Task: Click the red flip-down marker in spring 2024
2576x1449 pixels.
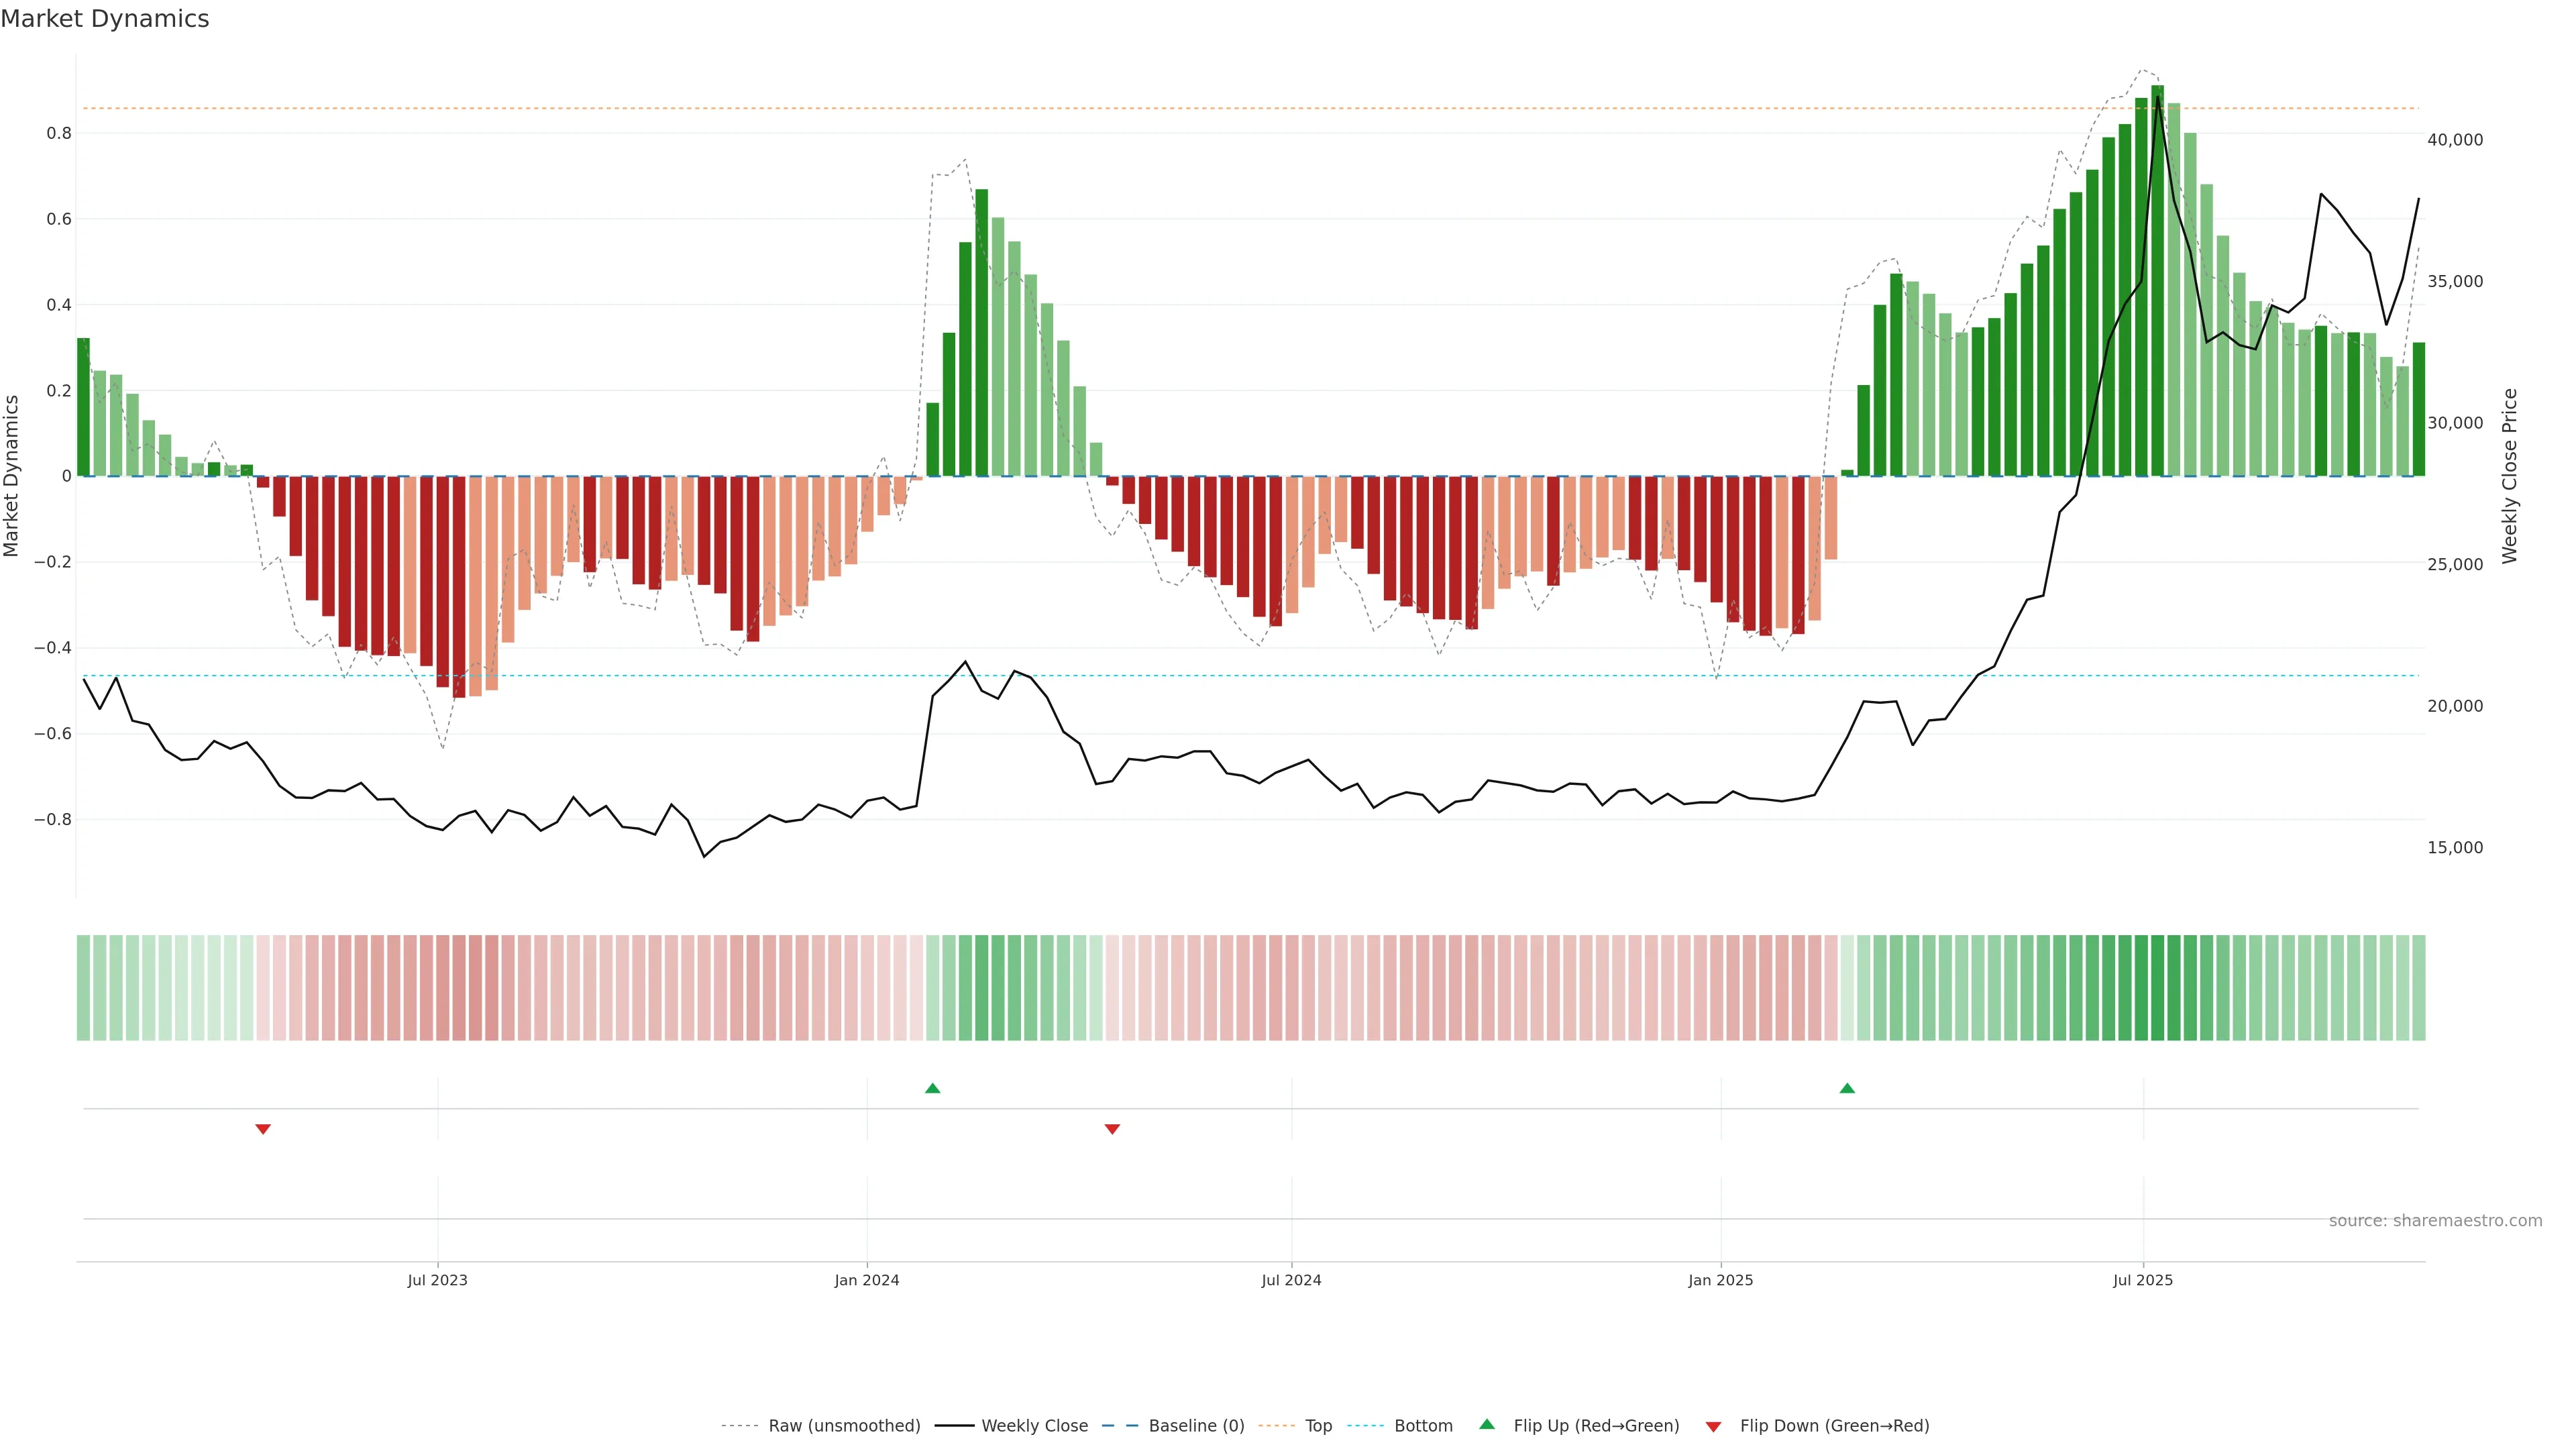Action: (x=1112, y=1129)
